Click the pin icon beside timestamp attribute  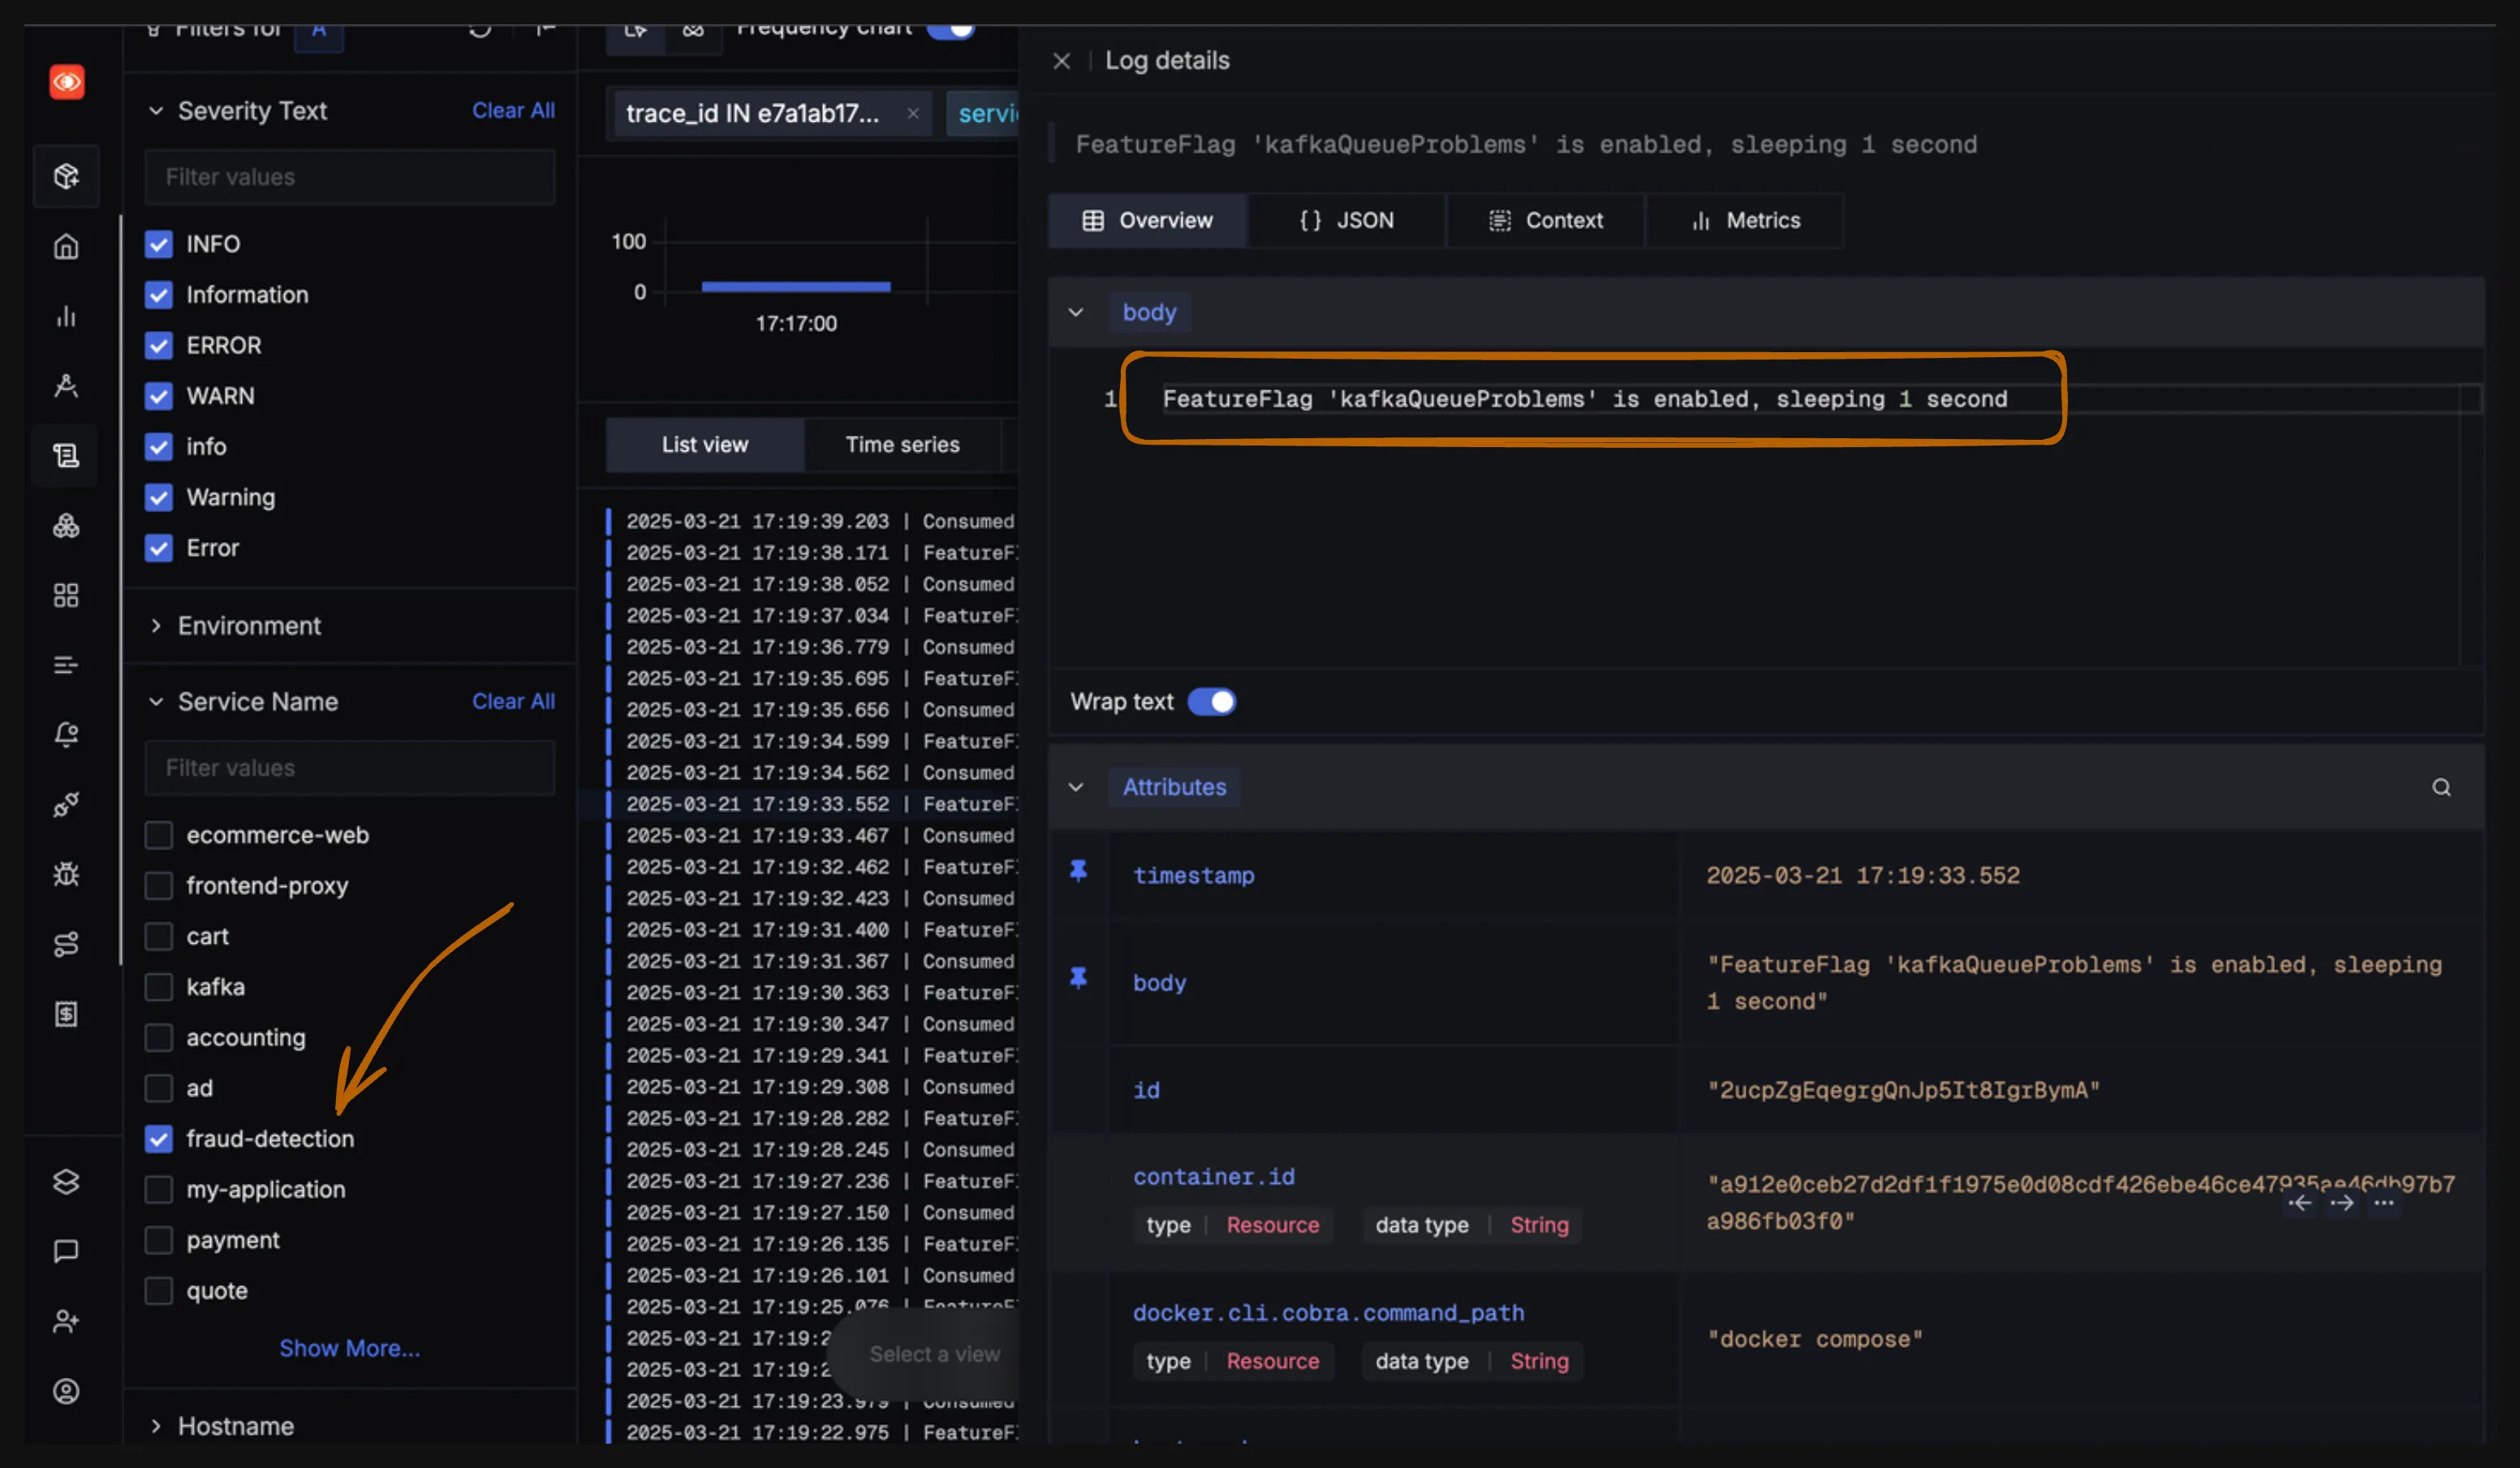pos(1078,871)
